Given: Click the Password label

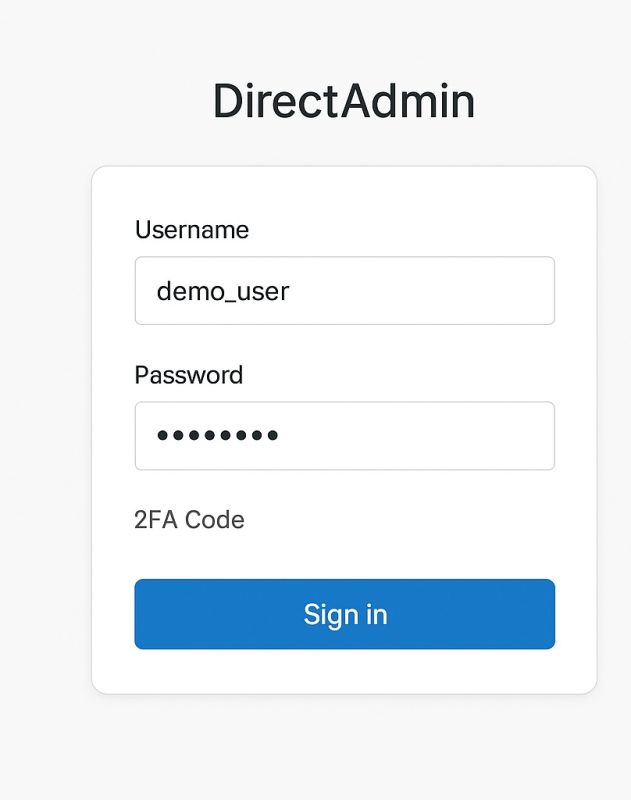Looking at the screenshot, I should click(189, 376).
